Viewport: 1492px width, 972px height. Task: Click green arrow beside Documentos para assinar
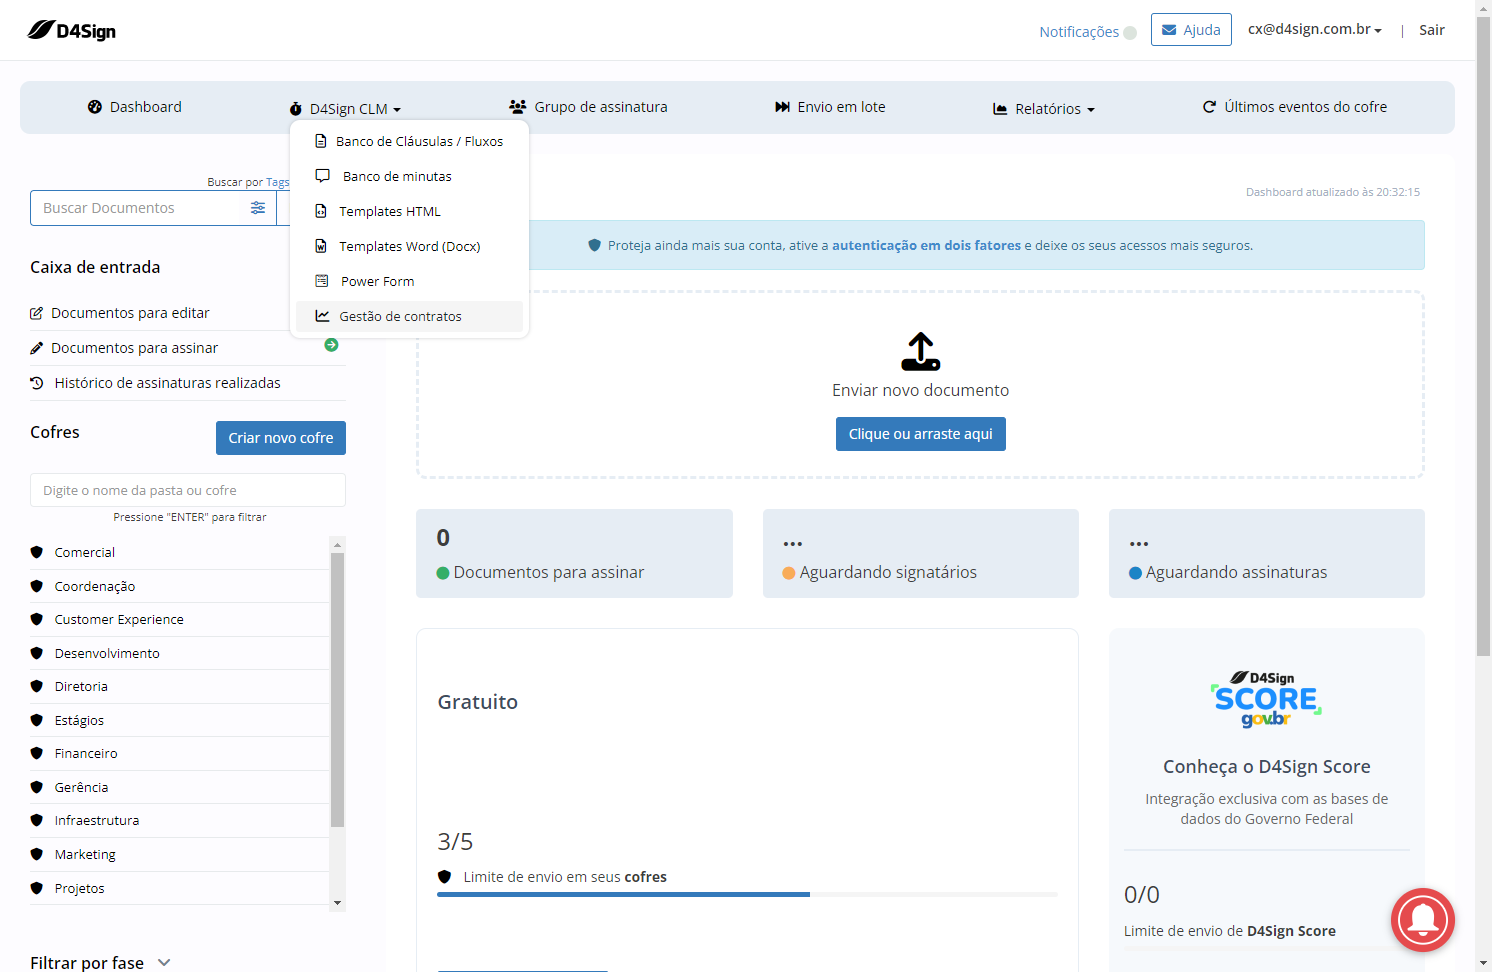pos(331,345)
